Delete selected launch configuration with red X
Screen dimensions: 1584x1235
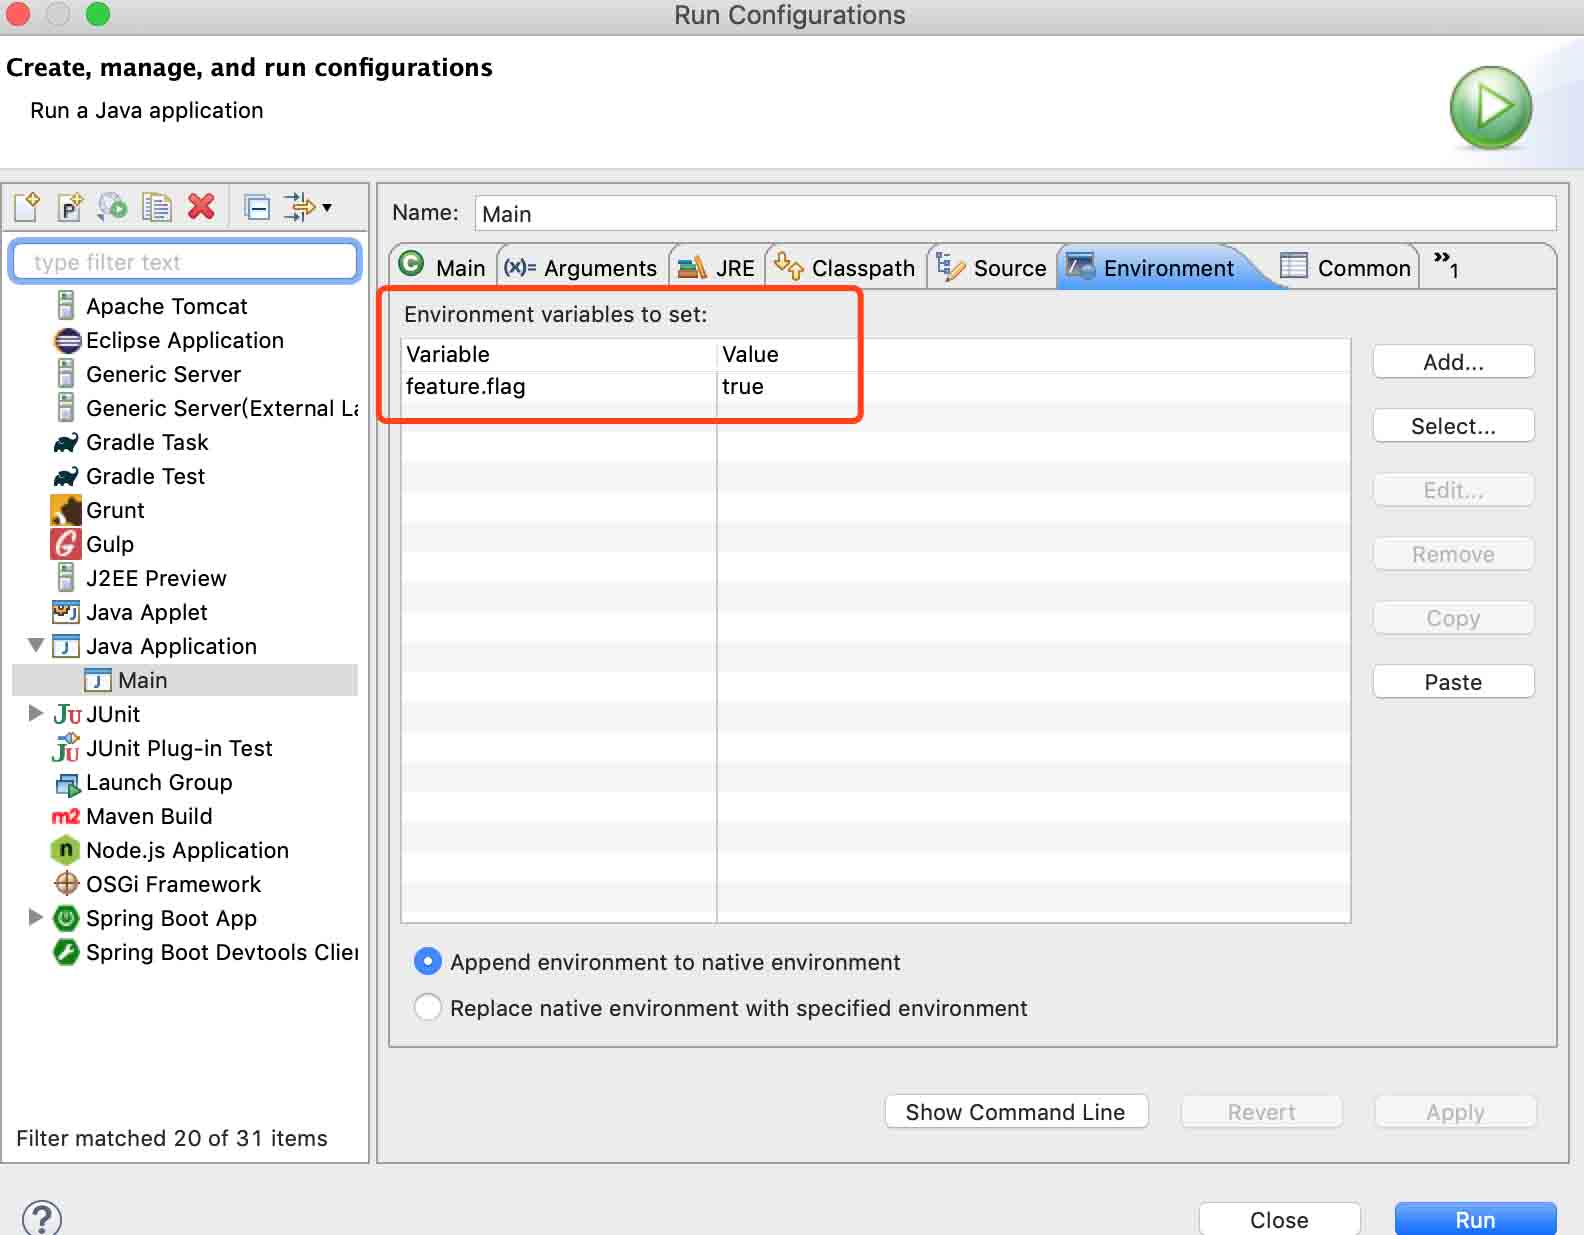201,207
